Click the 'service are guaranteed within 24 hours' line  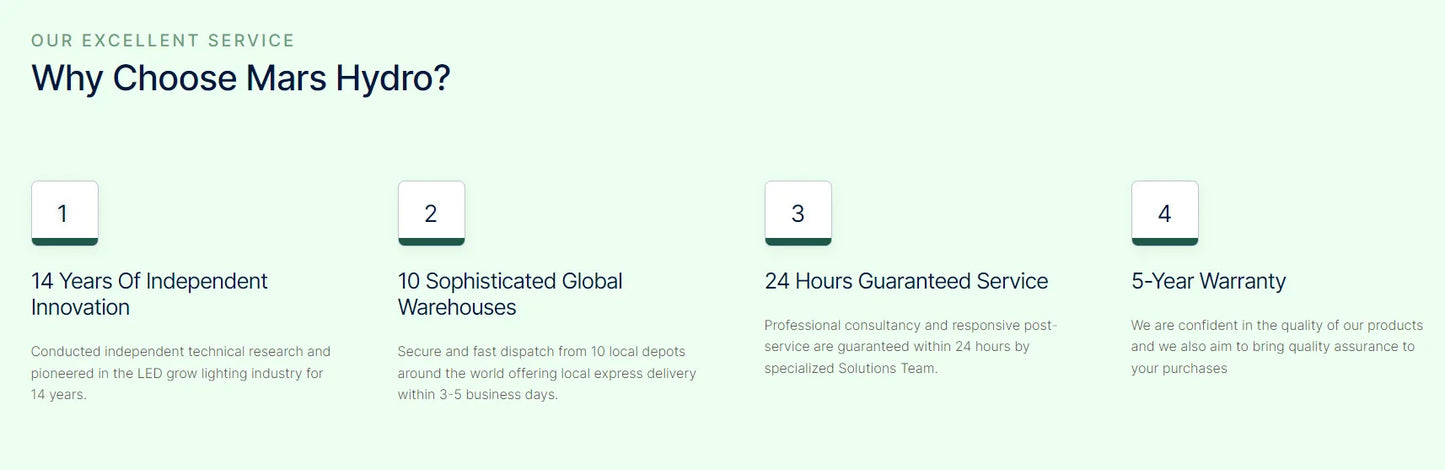pyautogui.click(x=896, y=347)
